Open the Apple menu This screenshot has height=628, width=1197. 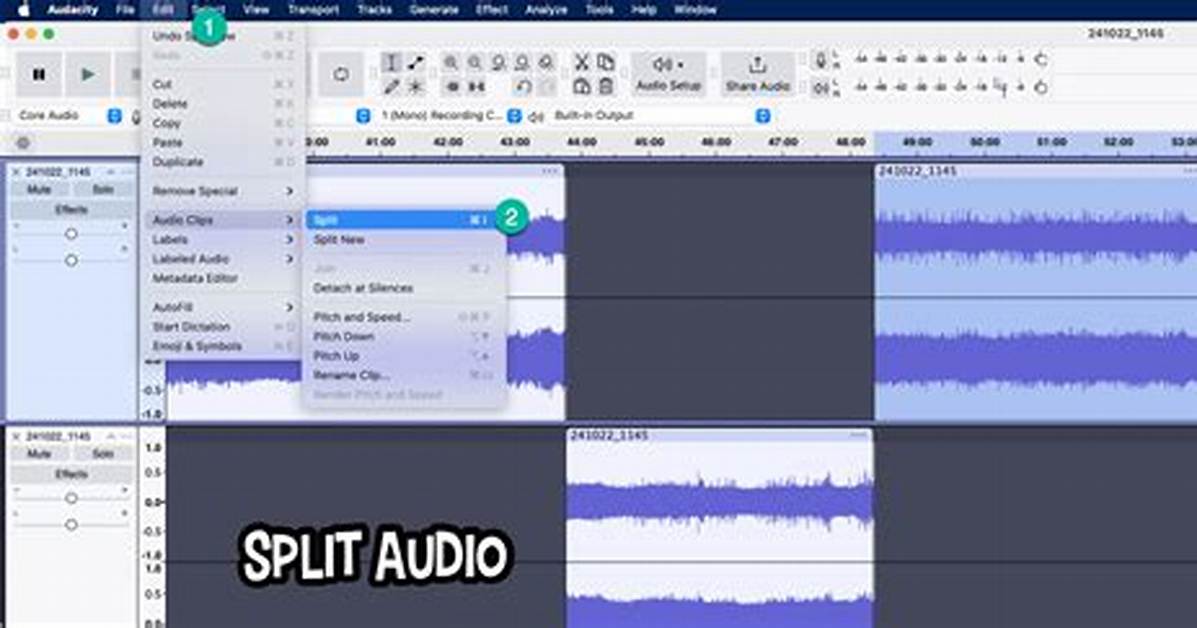click(23, 10)
